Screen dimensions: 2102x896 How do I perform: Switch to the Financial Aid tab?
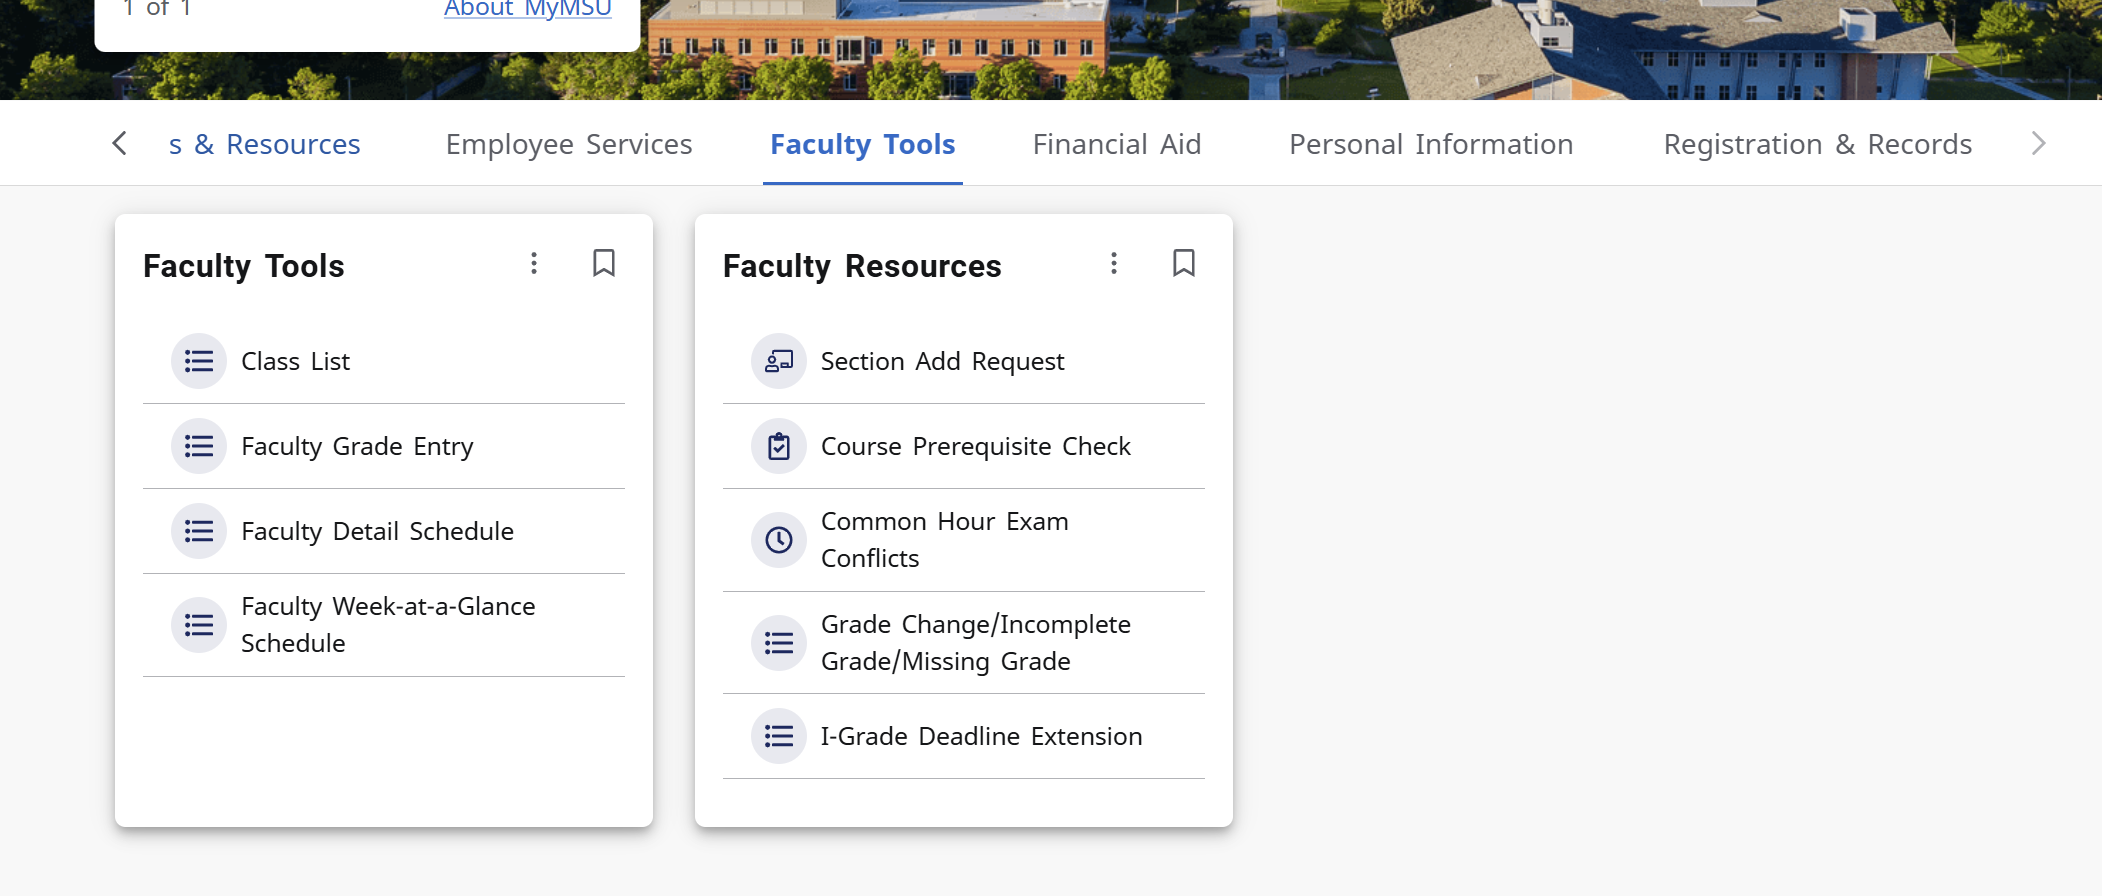coord(1116,144)
